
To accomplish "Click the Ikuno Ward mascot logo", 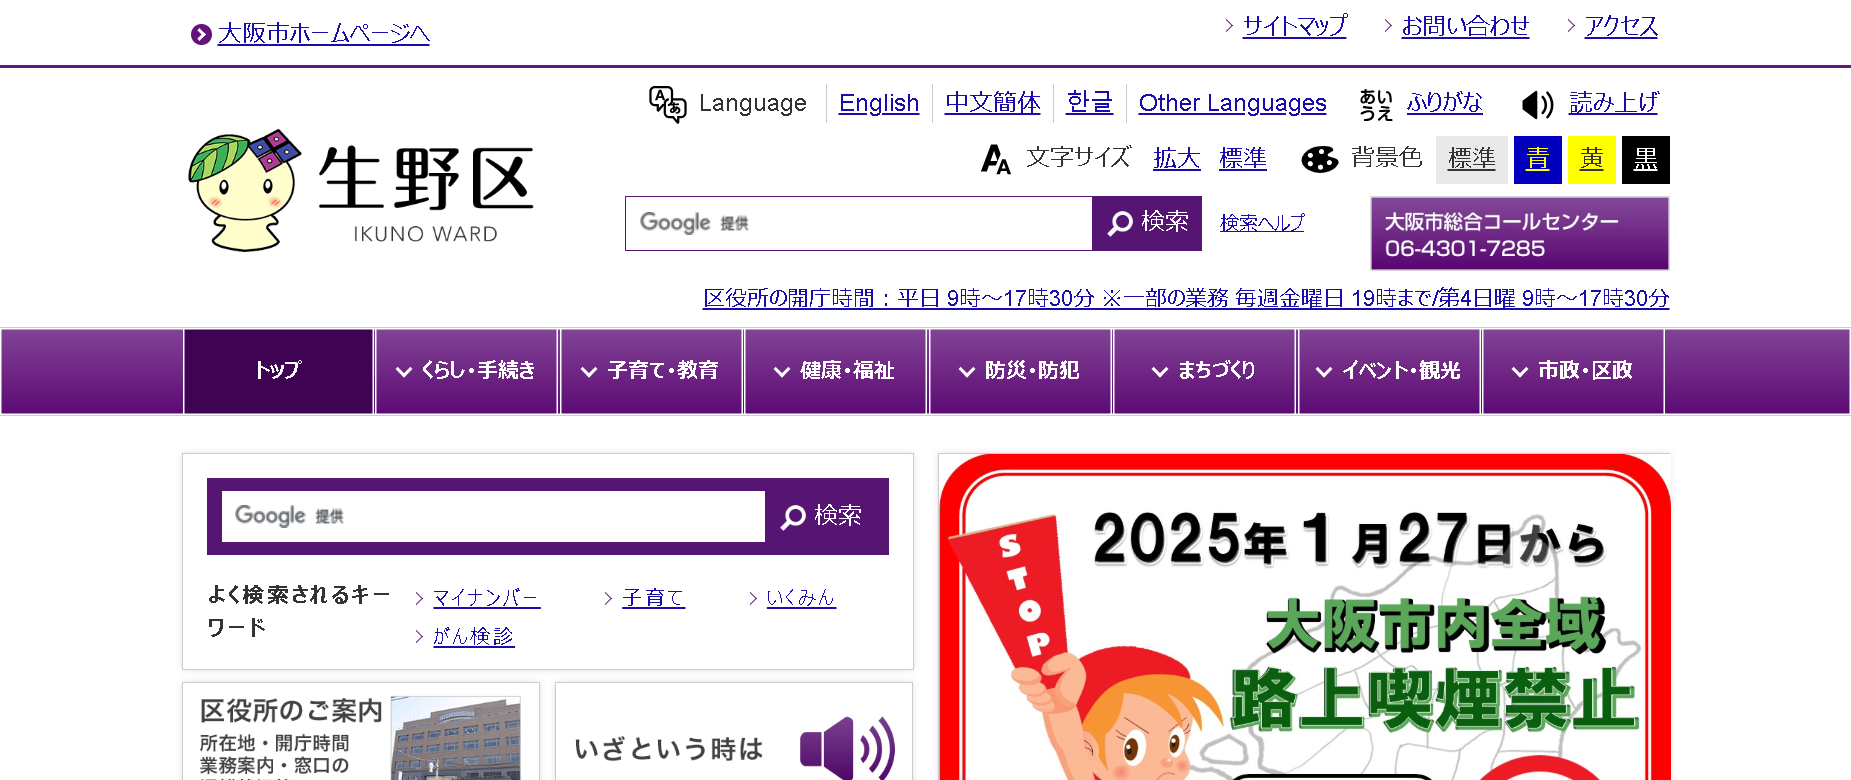I will [244, 190].
